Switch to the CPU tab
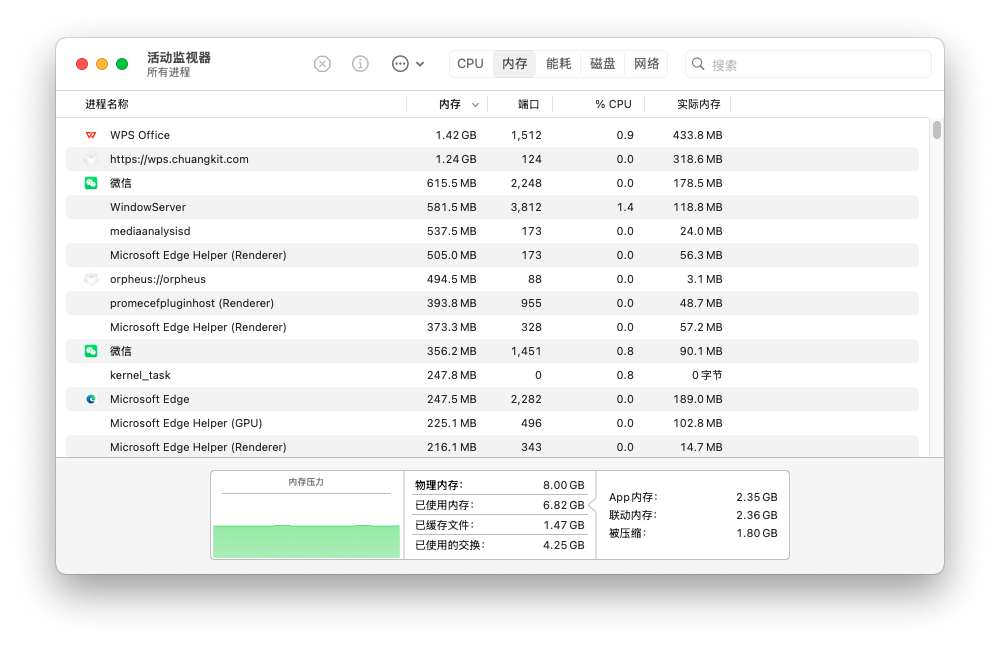This screenshot has width=1000, height=648. point(470,64)
